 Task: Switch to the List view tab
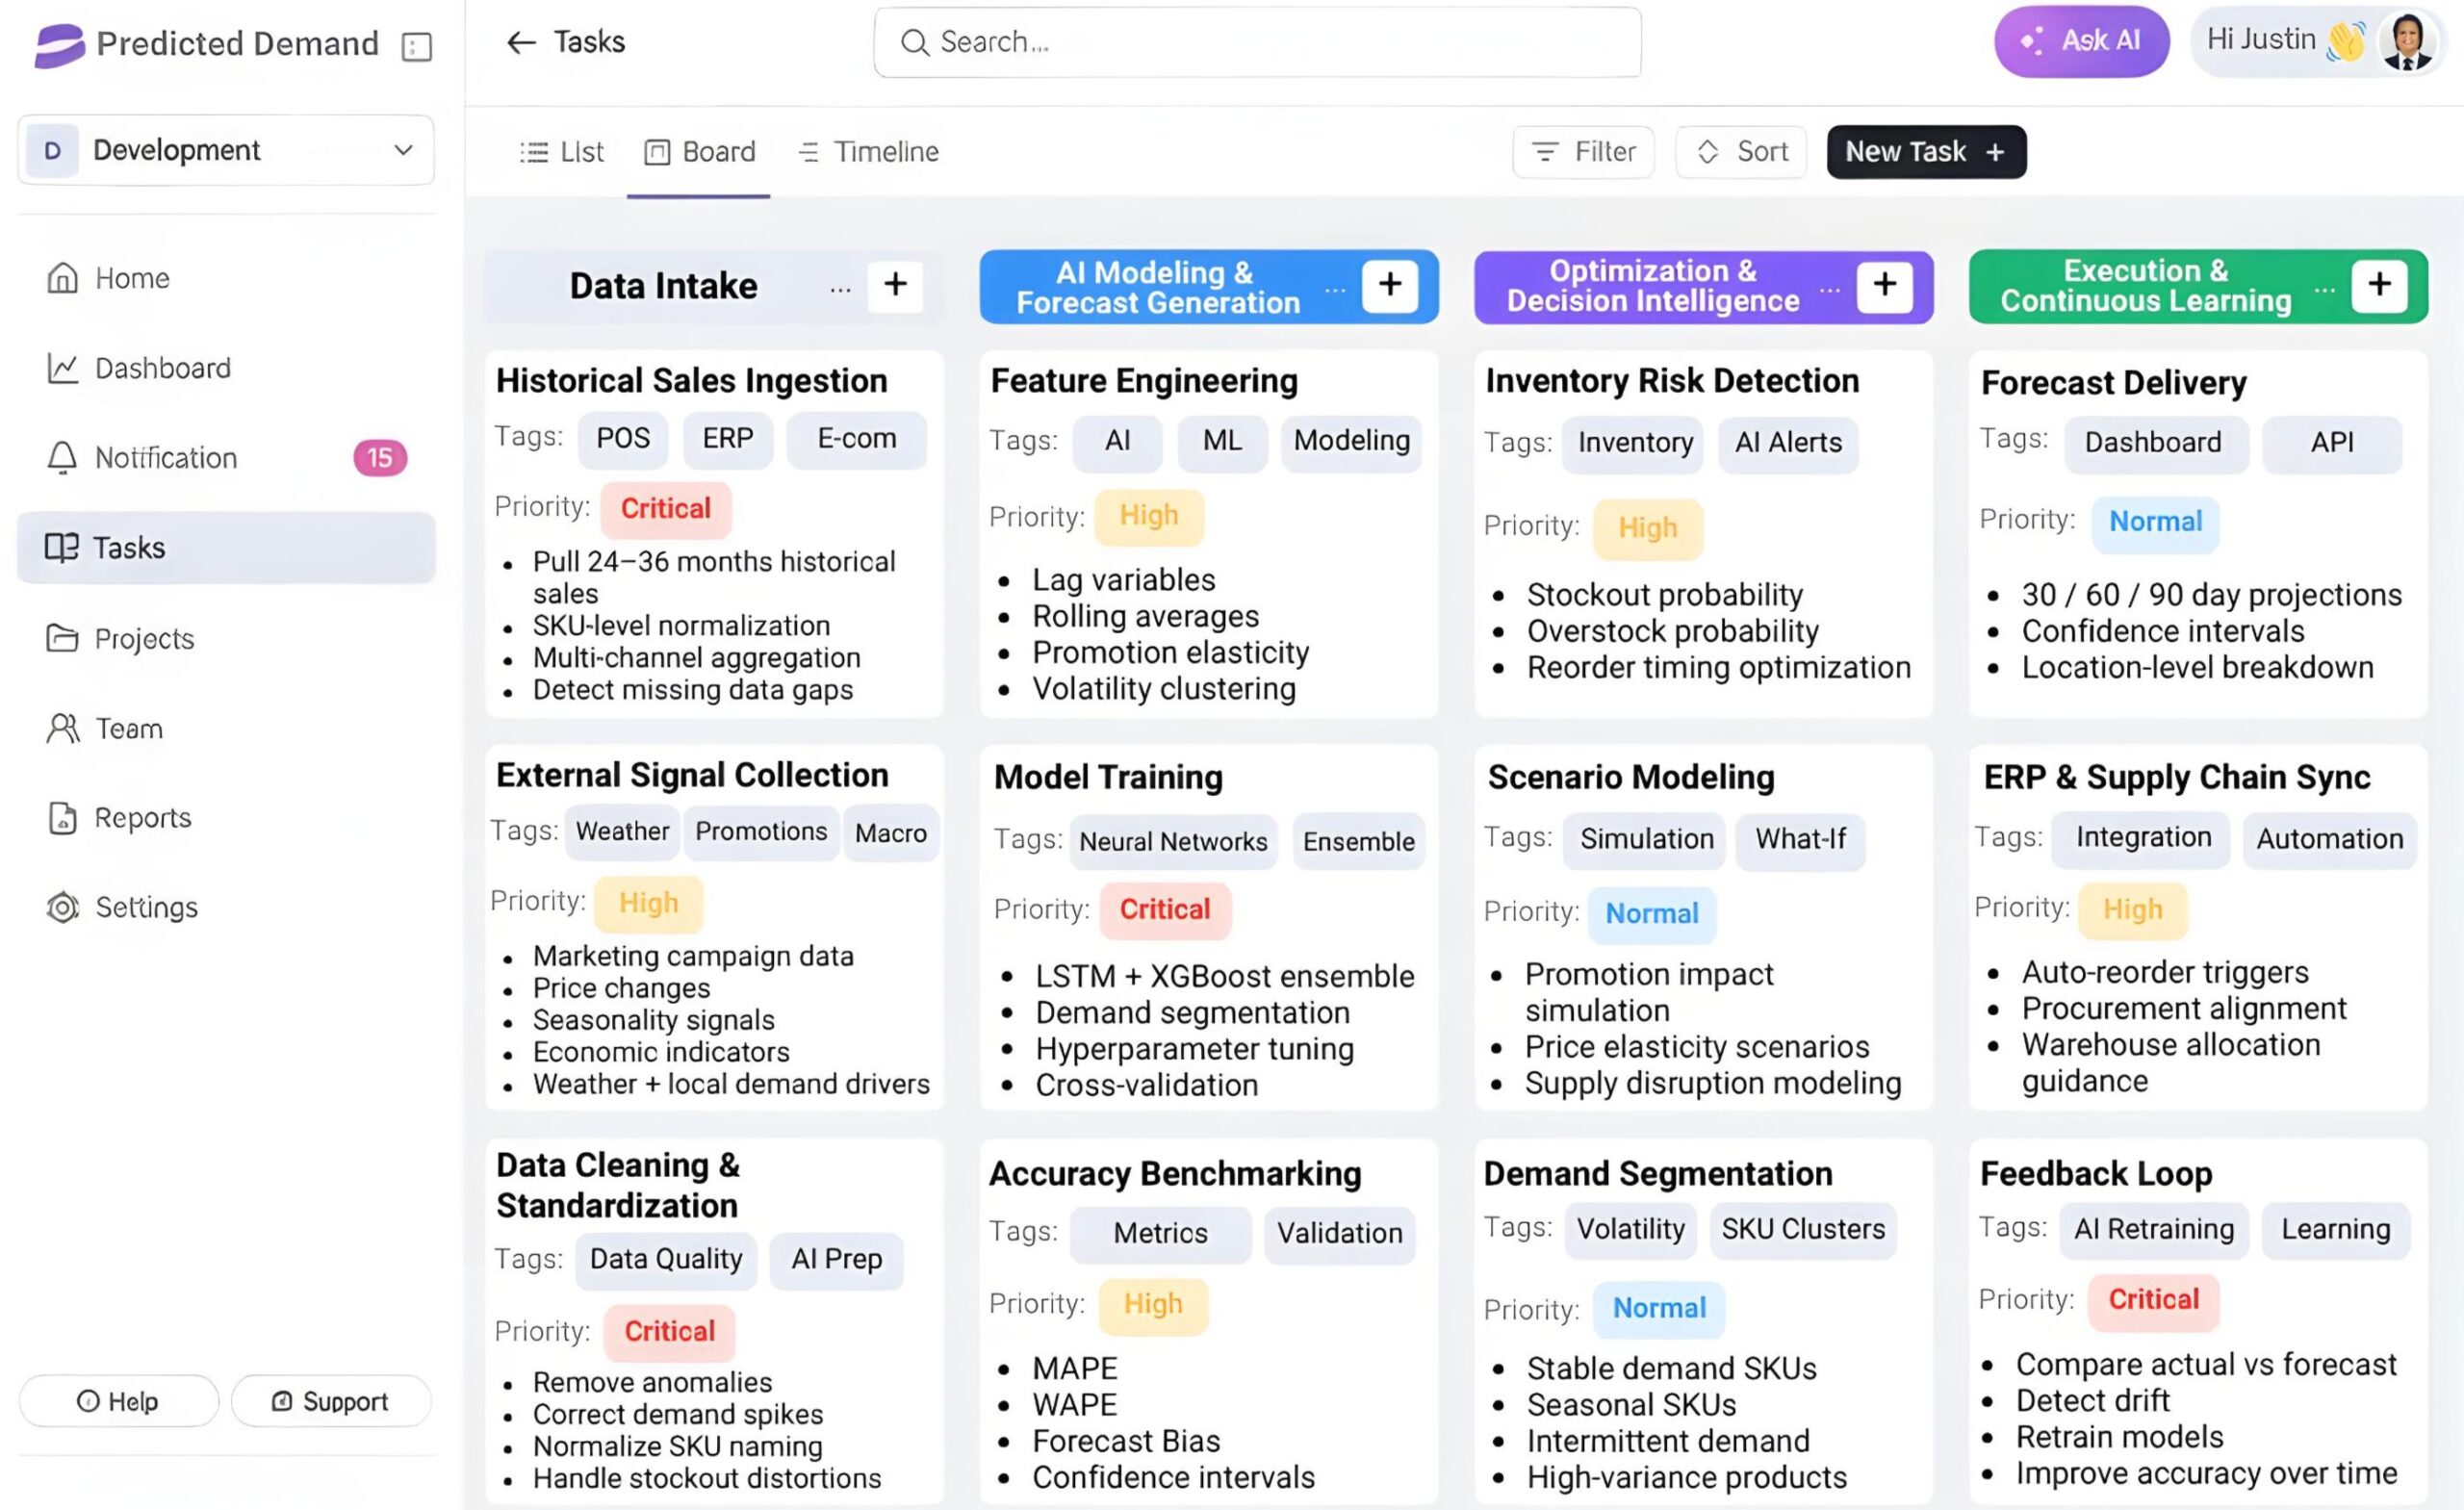click(562, 152)
